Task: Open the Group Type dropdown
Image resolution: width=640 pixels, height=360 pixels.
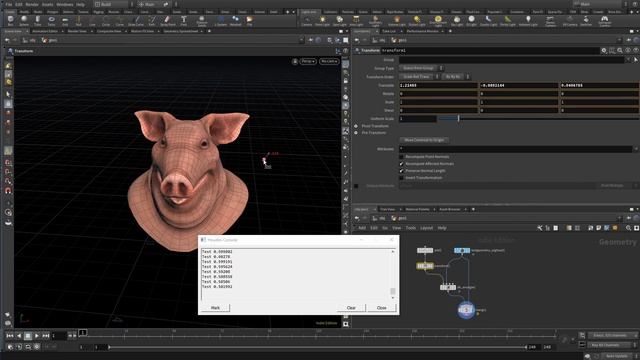Action: (421, 68)
